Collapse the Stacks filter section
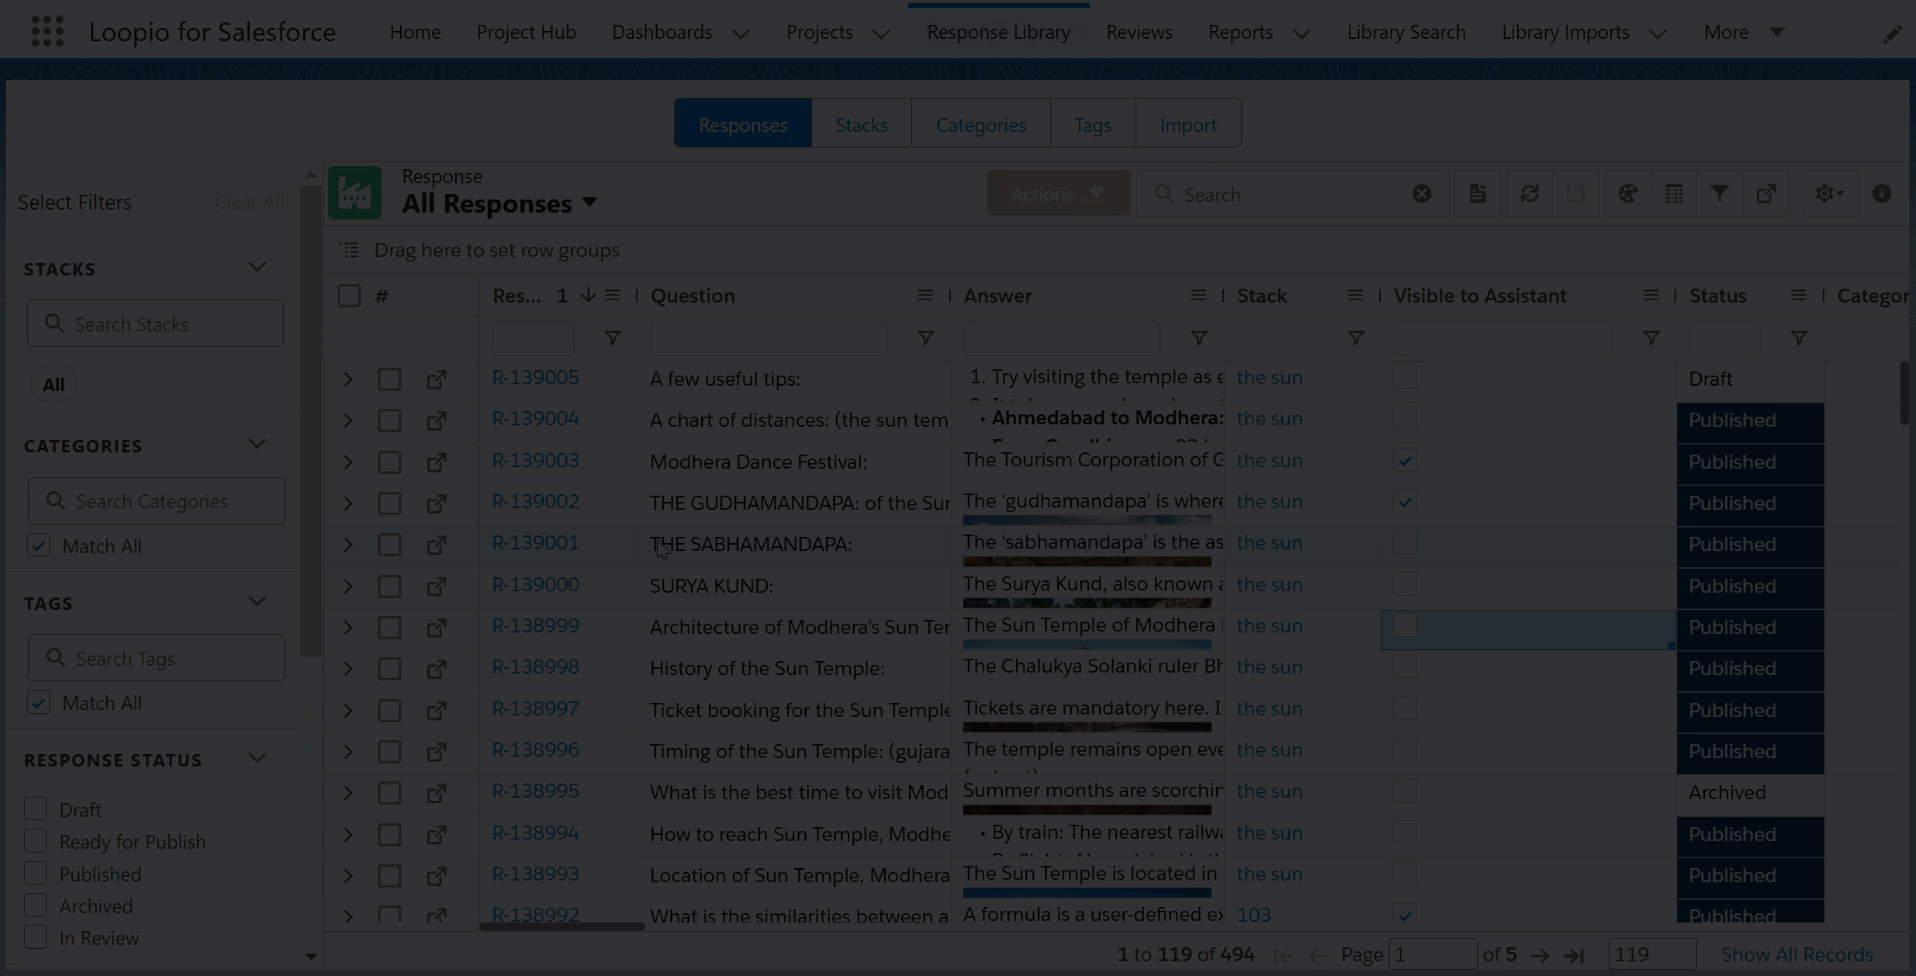The width and height of the screenshot is (1916, 976). (257, 268)
